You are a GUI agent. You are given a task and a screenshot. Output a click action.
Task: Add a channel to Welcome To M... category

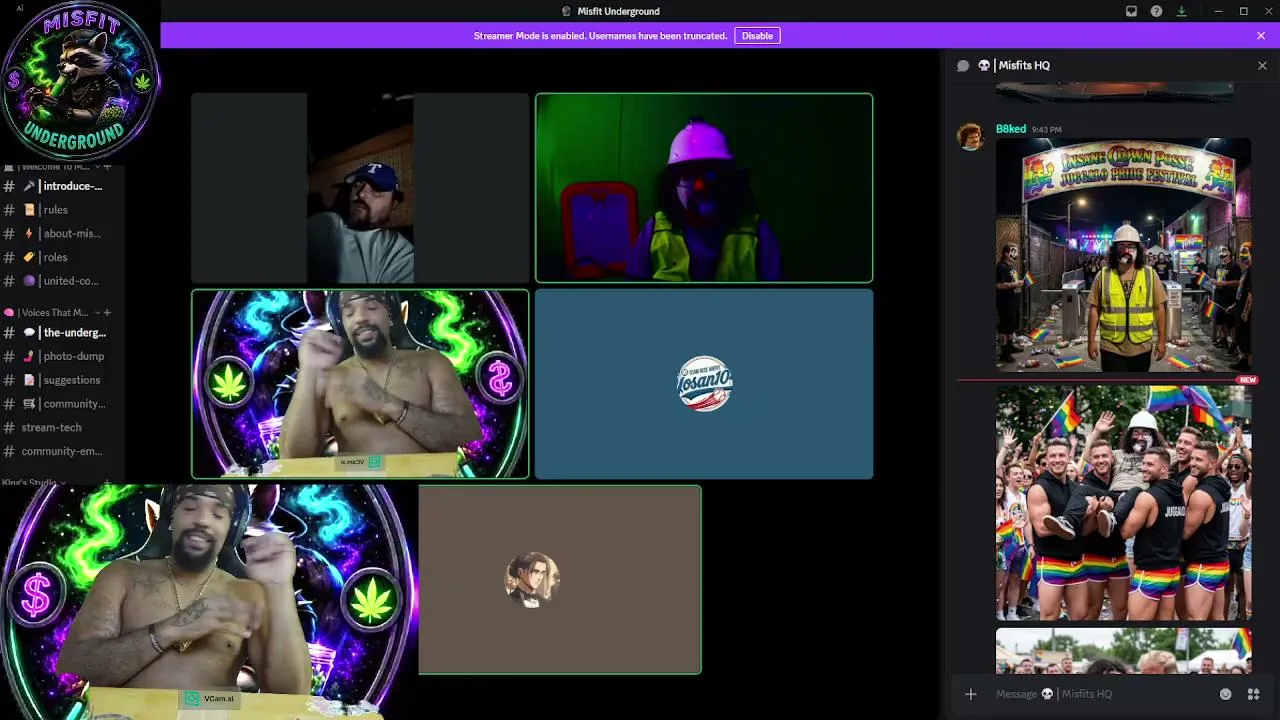click(x=107, y=167)
